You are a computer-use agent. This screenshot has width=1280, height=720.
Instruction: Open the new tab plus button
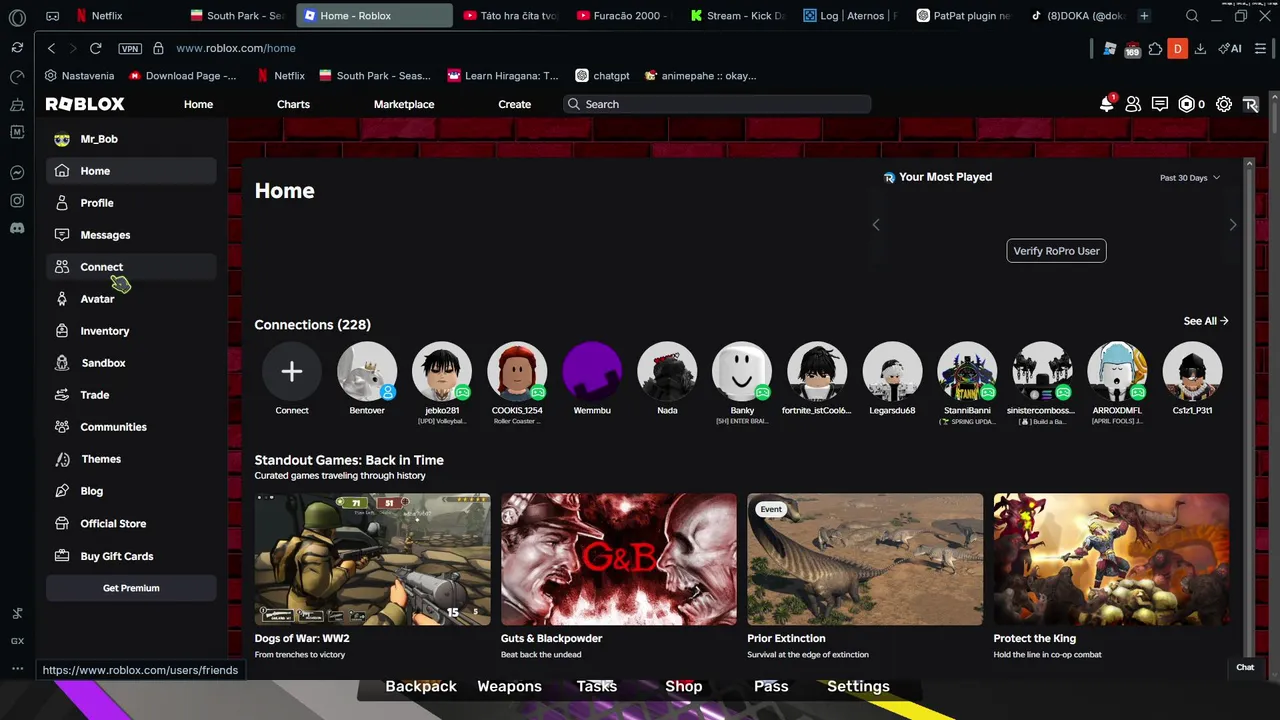(x=1144, y=16)
